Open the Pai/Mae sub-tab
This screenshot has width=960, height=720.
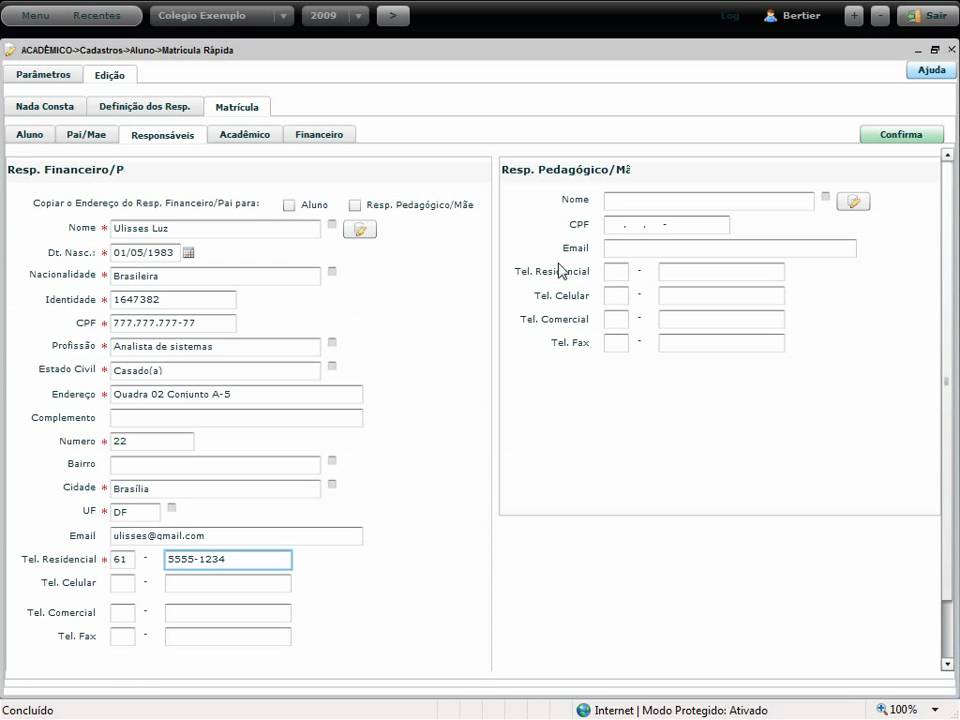pyautogui.click(x=86, y=134)
